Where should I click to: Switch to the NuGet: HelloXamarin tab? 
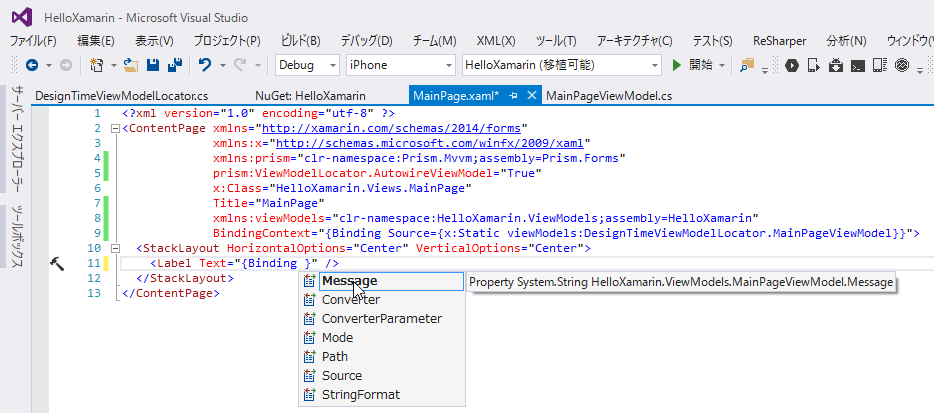coord(310,95)
